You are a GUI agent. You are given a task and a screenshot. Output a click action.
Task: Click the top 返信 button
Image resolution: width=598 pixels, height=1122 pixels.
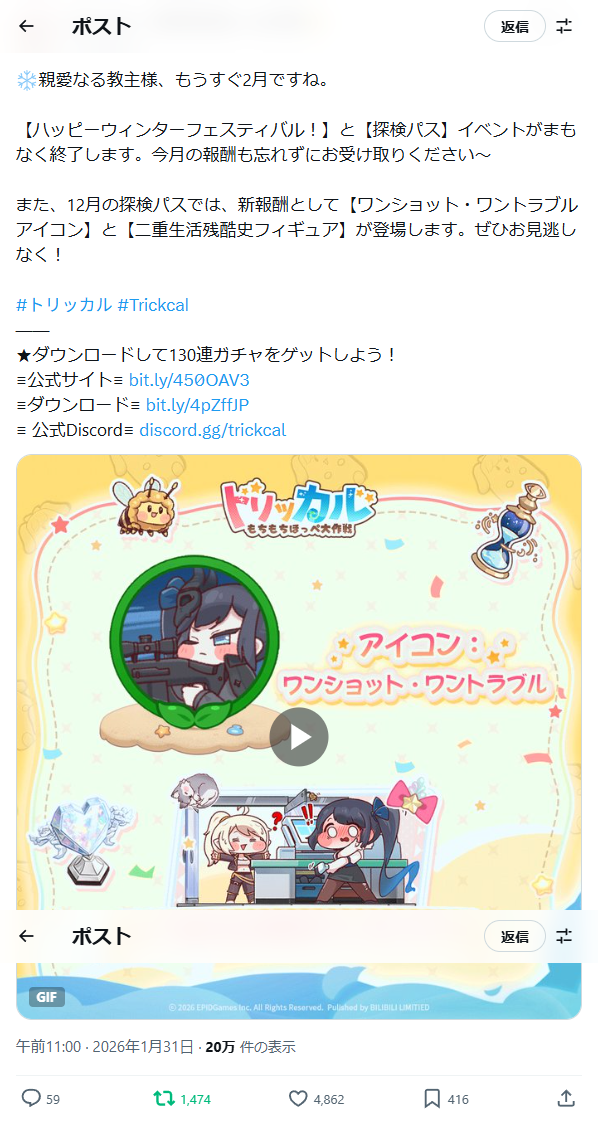[515, 26]
